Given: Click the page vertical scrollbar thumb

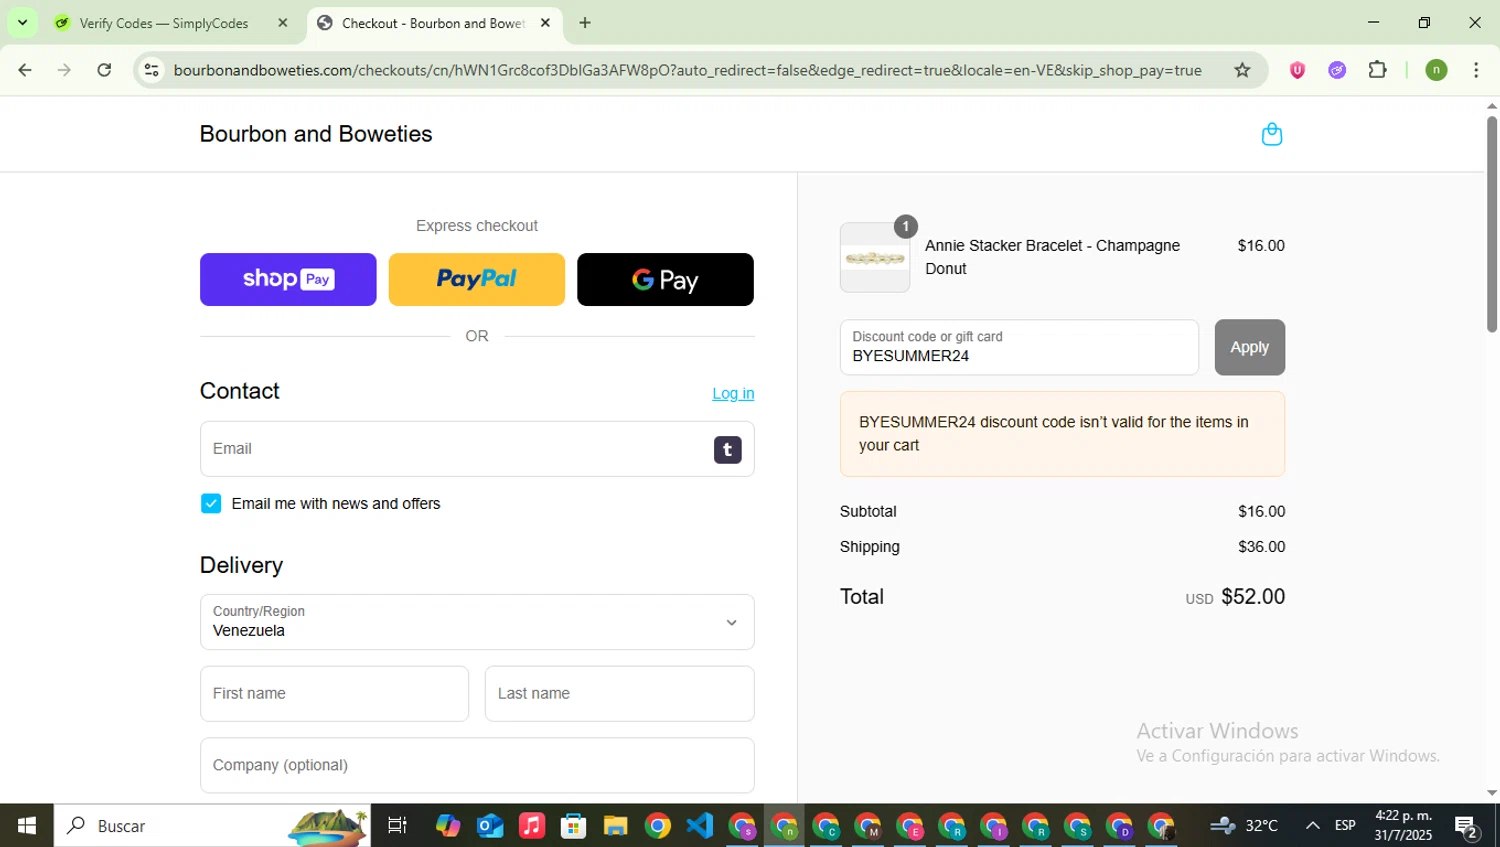Looking at the screenshot, I should click(1491, 223).
